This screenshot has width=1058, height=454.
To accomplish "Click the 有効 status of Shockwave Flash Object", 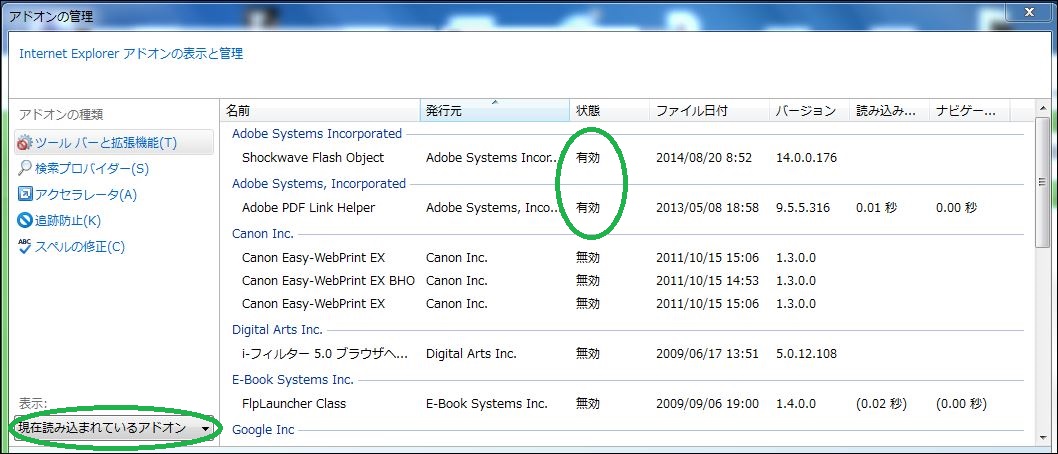I will point(588,158).
